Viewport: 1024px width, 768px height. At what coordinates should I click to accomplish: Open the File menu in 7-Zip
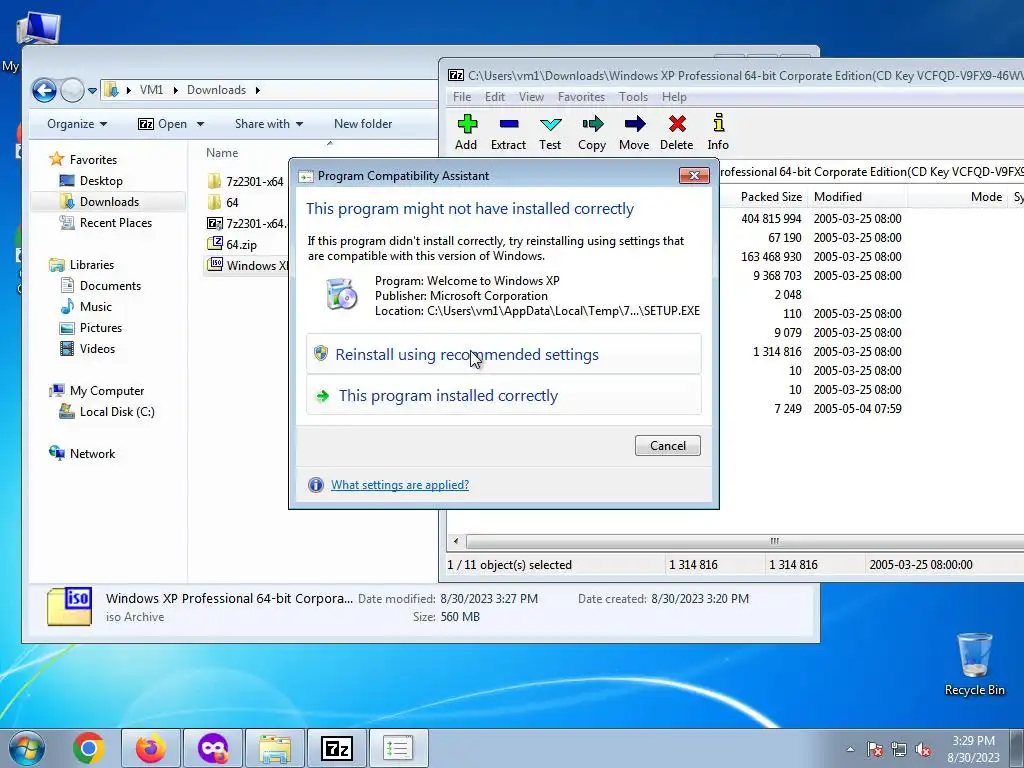click(x=462, y=97)
